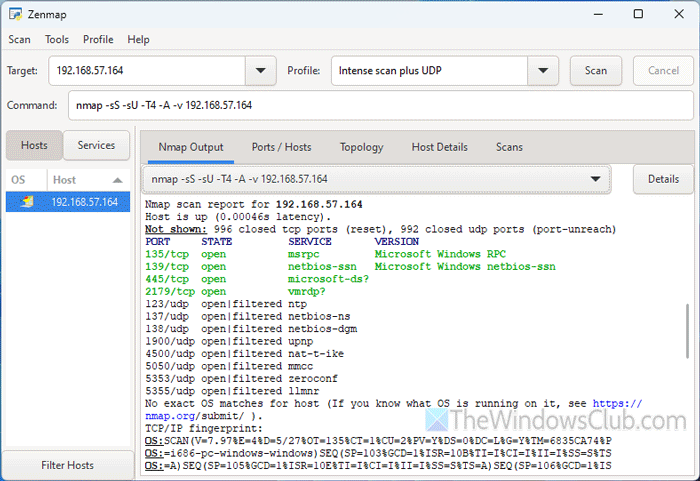
Task: Click the 445/tcp port entry
Action: coord(167,279)
